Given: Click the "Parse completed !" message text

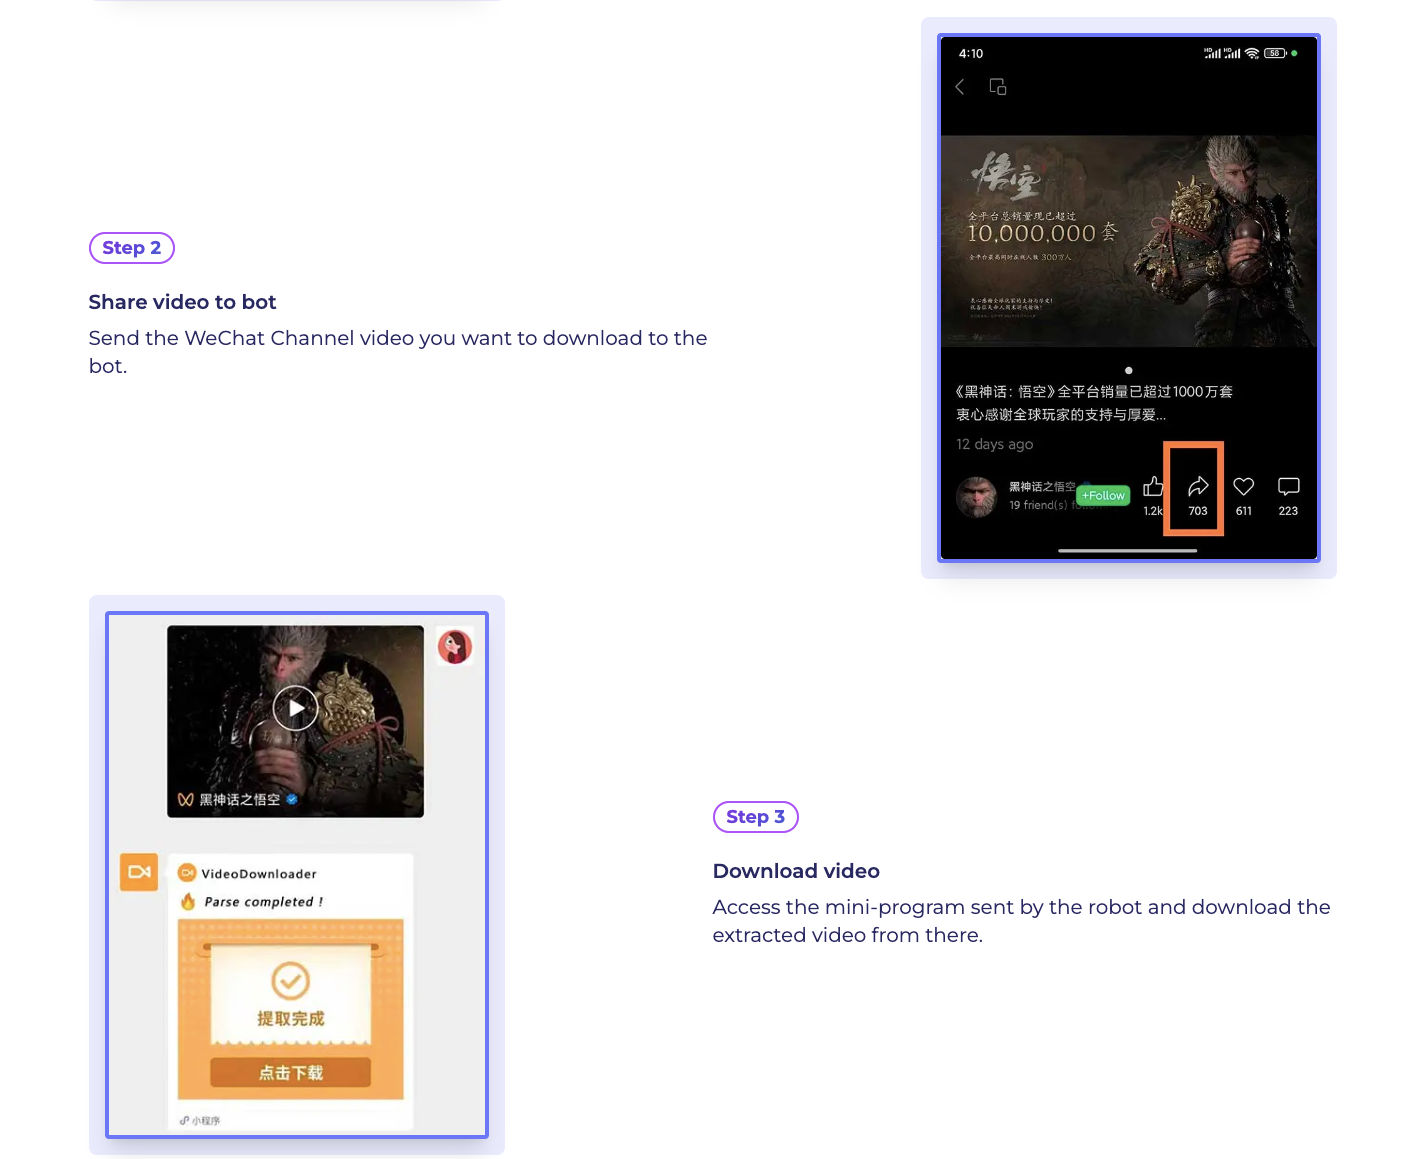Looking at the screenshot, I should (264, 902).
